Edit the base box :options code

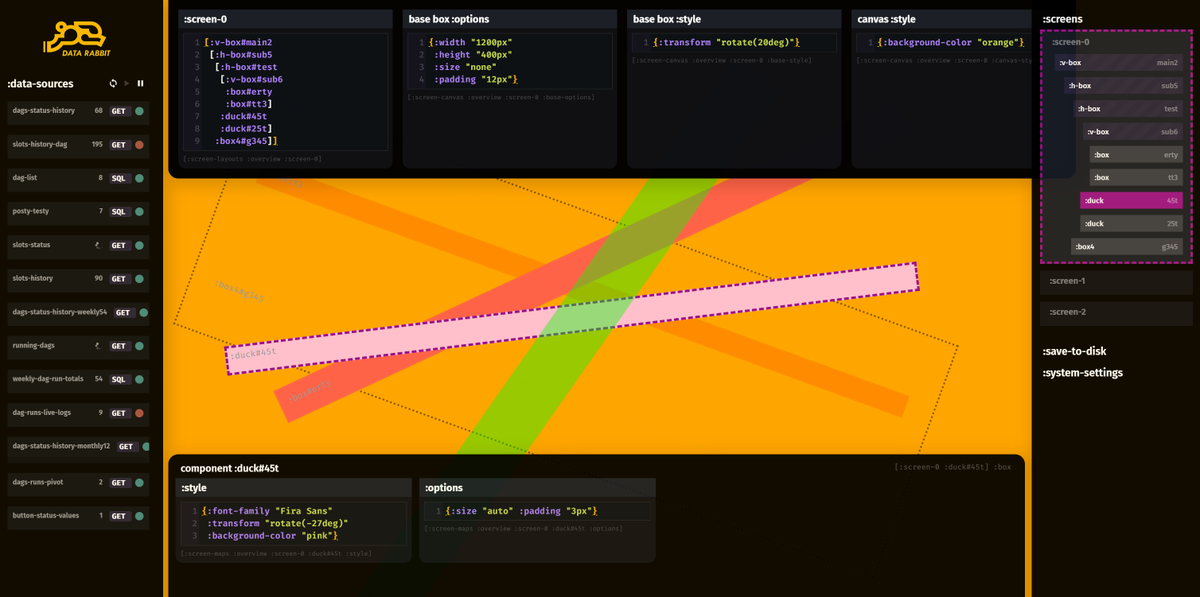pyautogui.click(x=509, y=61)
